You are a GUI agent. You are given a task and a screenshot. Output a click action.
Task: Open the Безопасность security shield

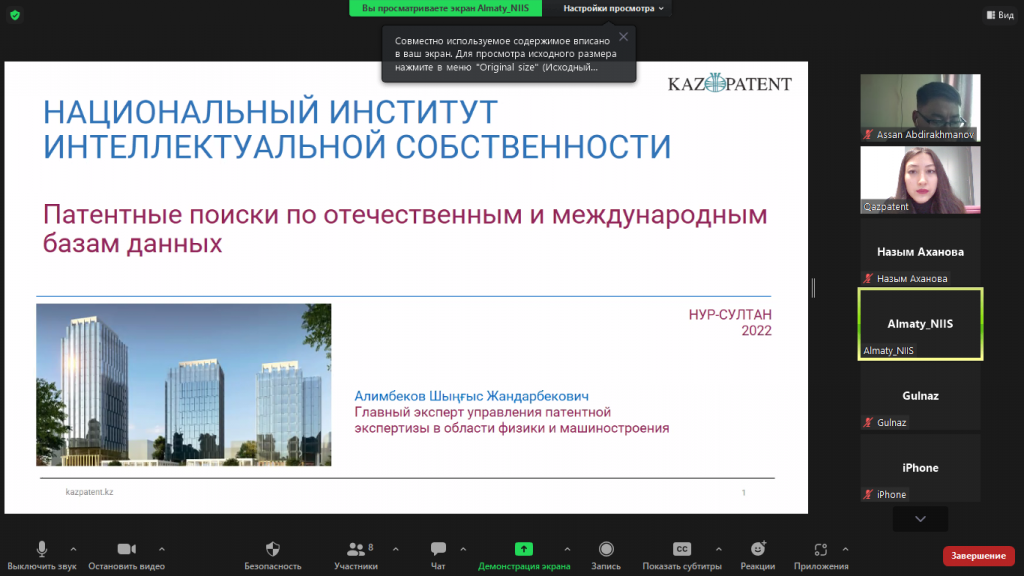coord(272,549)
